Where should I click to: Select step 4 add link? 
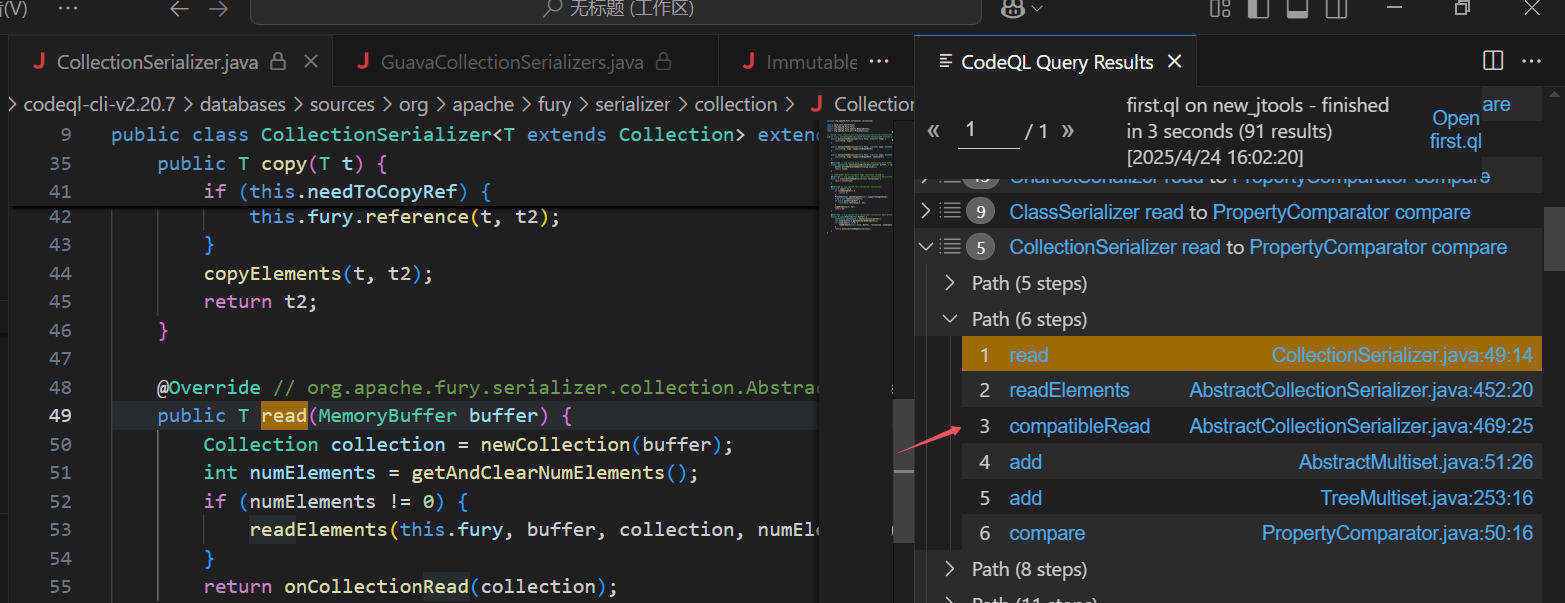(x=1025, y=462)
